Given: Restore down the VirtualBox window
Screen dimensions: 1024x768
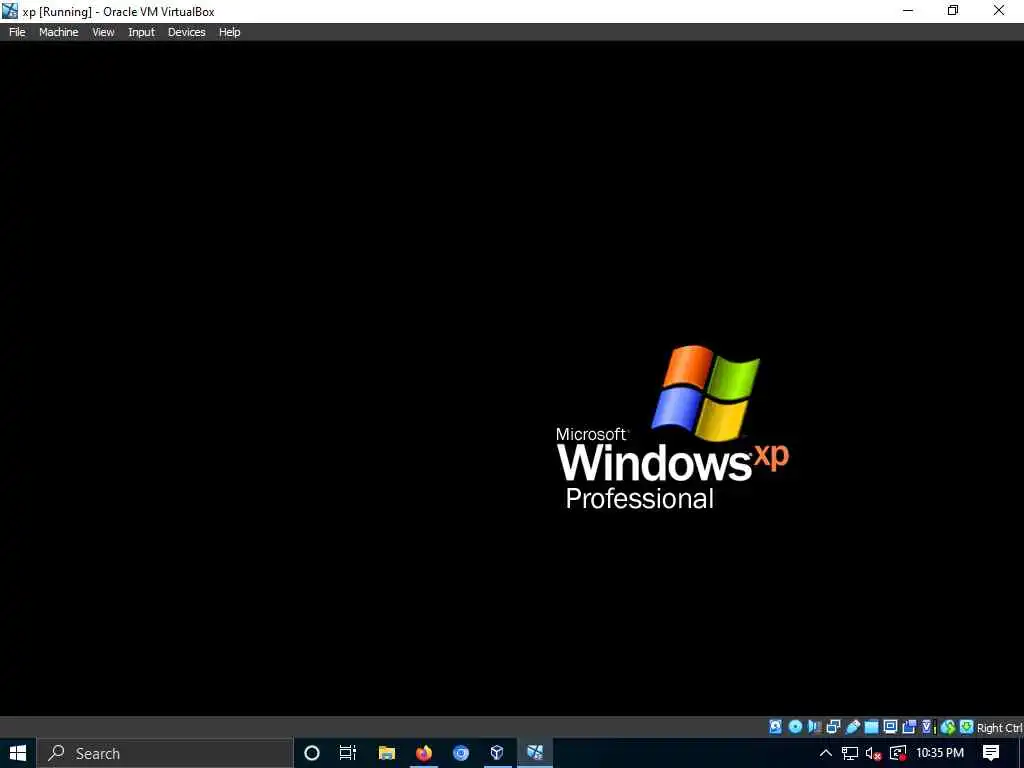Looking at the screenshot, I should pos(953,10).
